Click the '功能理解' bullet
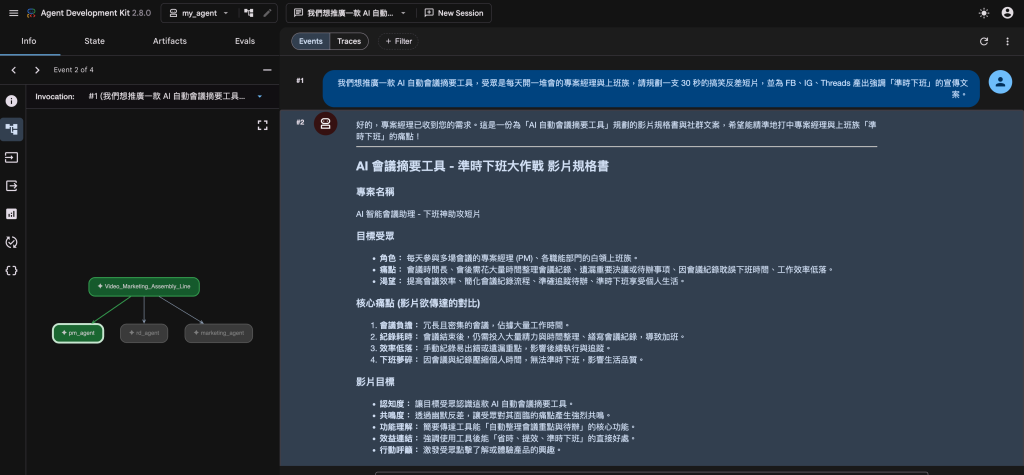Viewport: 1024px width, 475px height. pos(507,427)
